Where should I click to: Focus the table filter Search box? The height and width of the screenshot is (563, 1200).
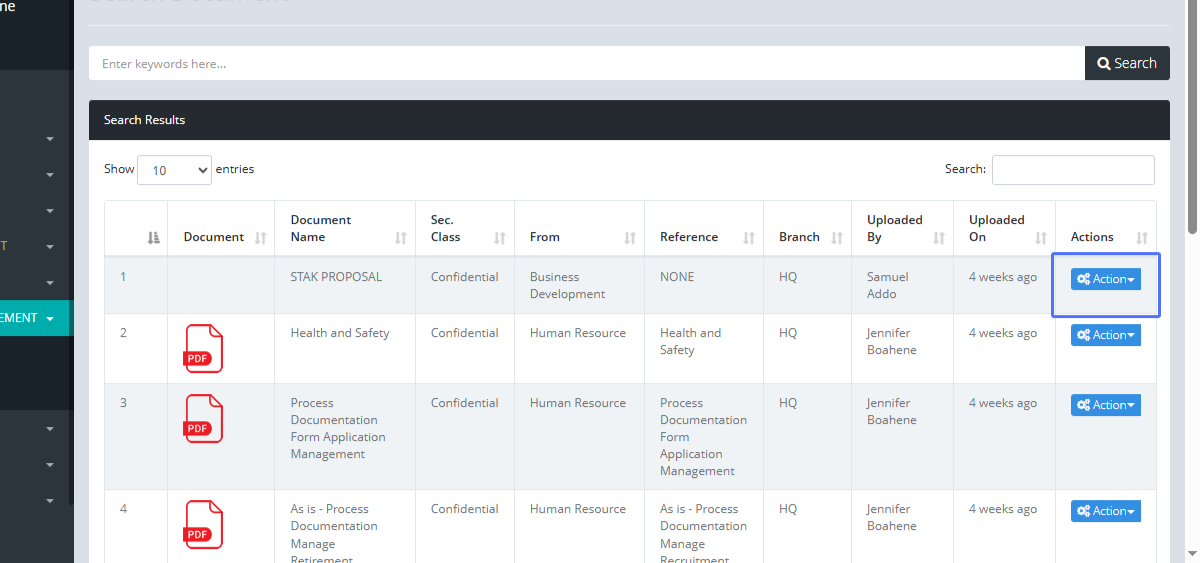tap(1072, 170)
